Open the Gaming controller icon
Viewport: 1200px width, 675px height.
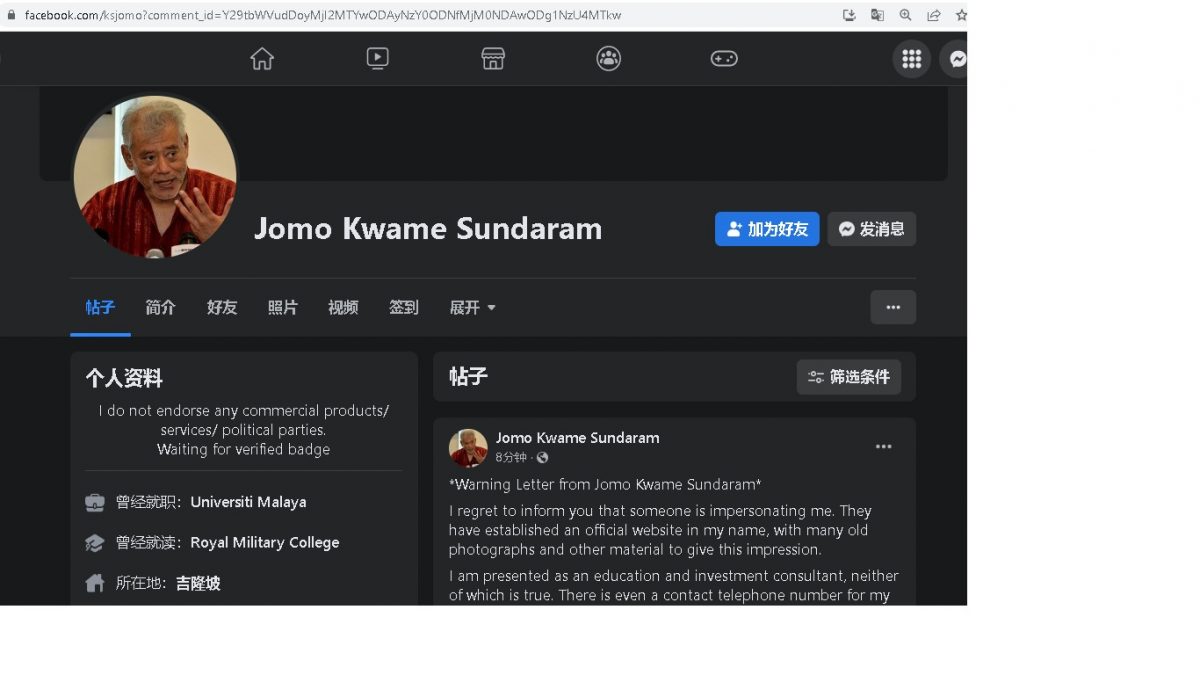[724, 59]
